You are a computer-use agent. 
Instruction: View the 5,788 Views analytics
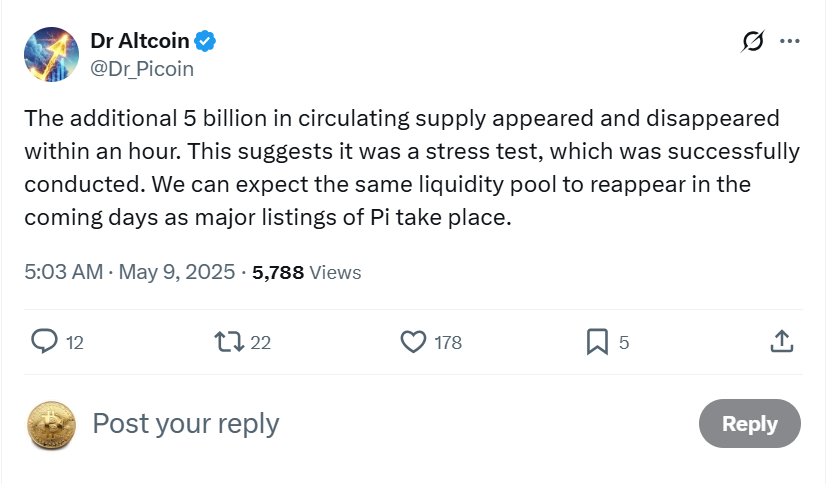pyautogui.click(x=307, y=272)
